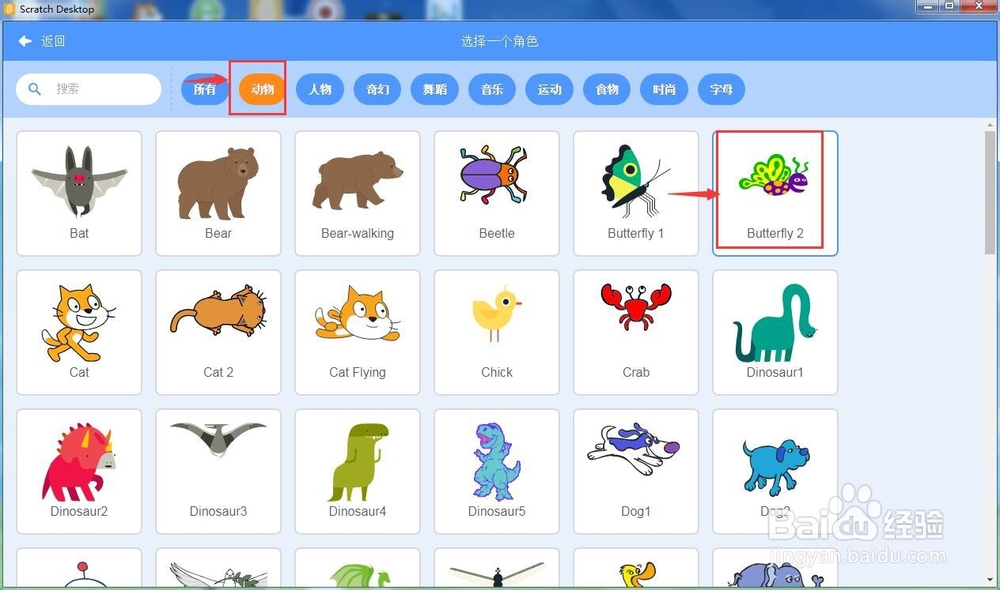
Task: Switch to the 人物 people category
Action: (x=320, y=89)
